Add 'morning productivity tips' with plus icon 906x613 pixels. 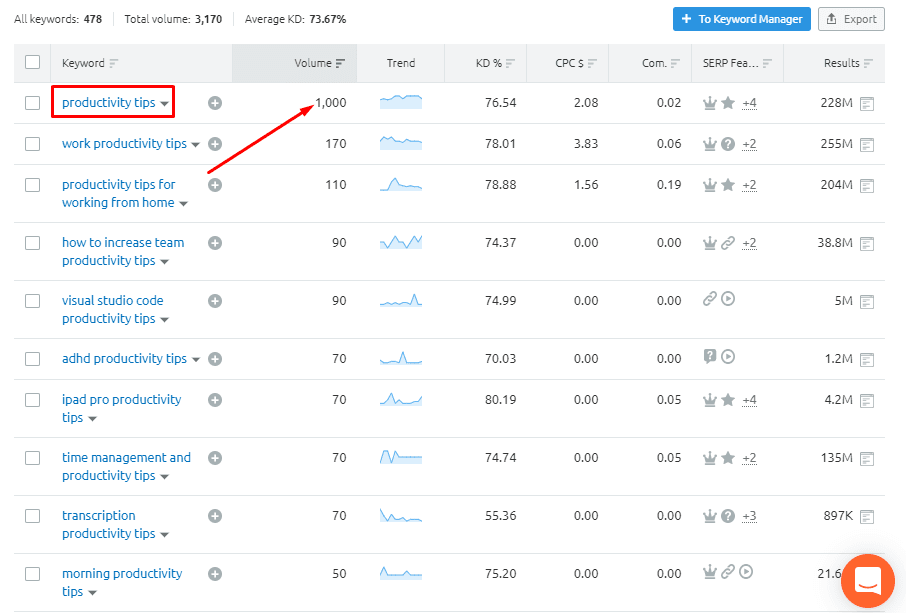(215, 574)
